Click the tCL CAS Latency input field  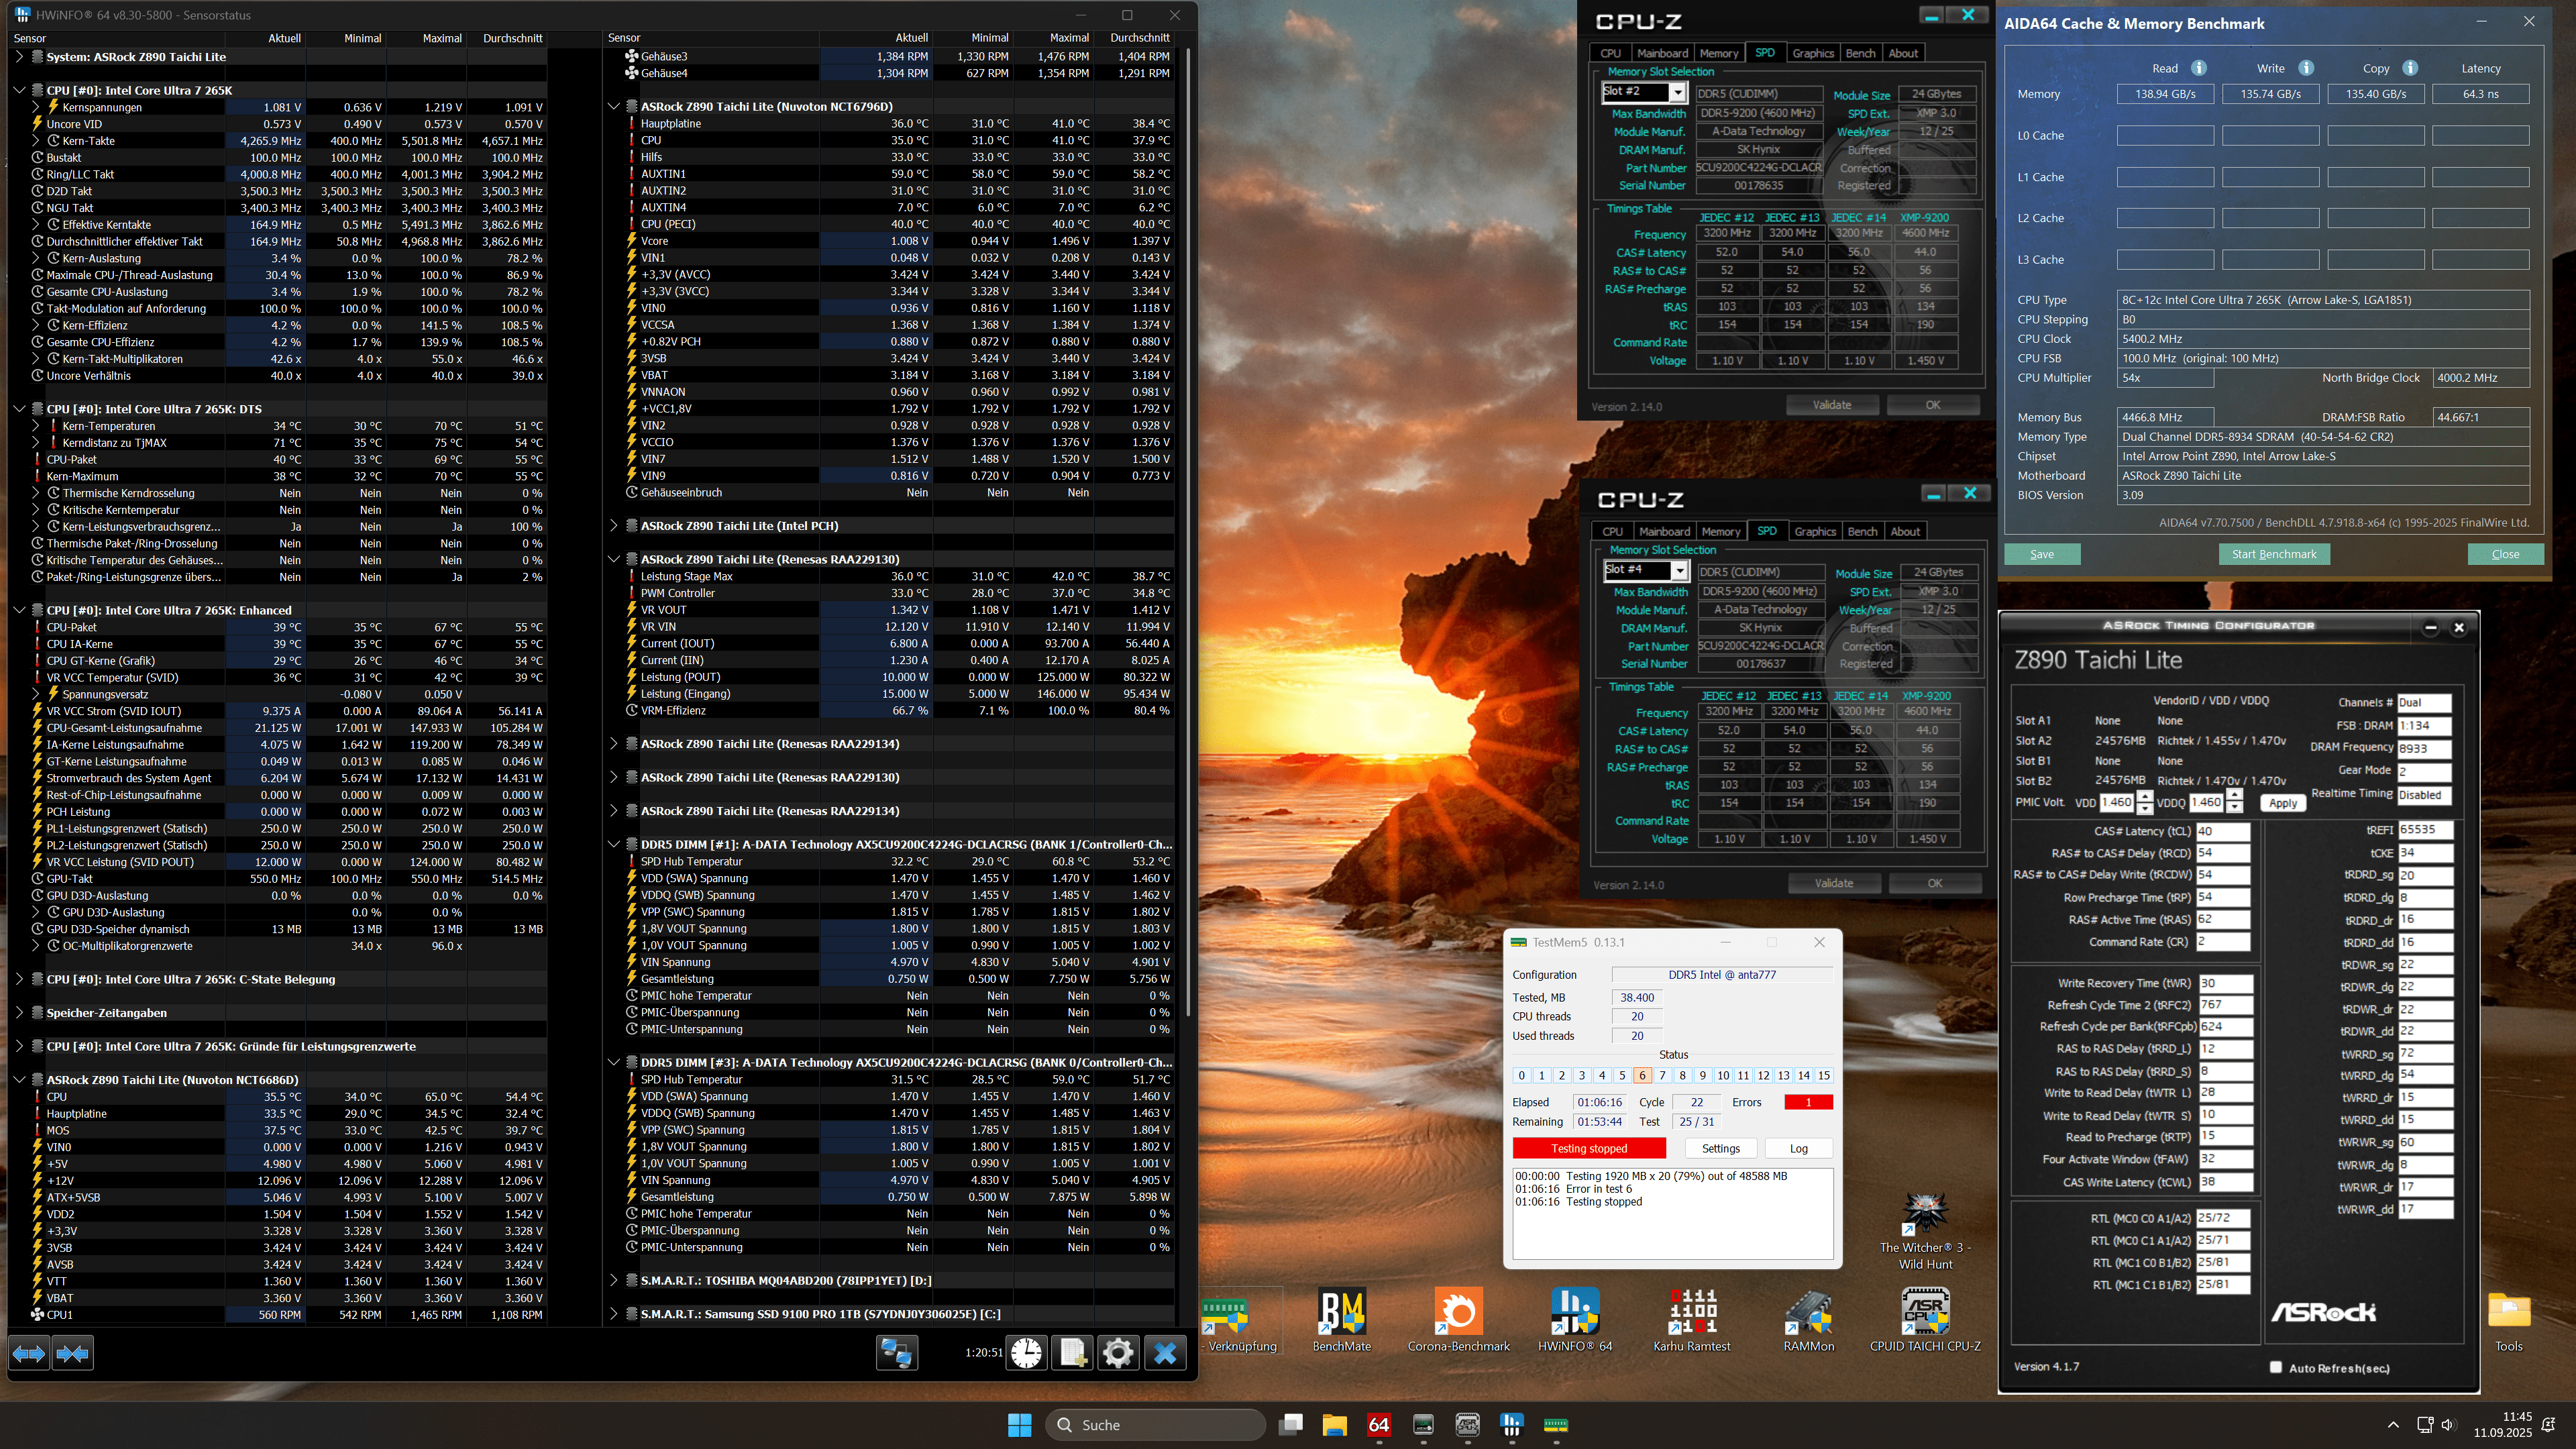coord(2221,831)
